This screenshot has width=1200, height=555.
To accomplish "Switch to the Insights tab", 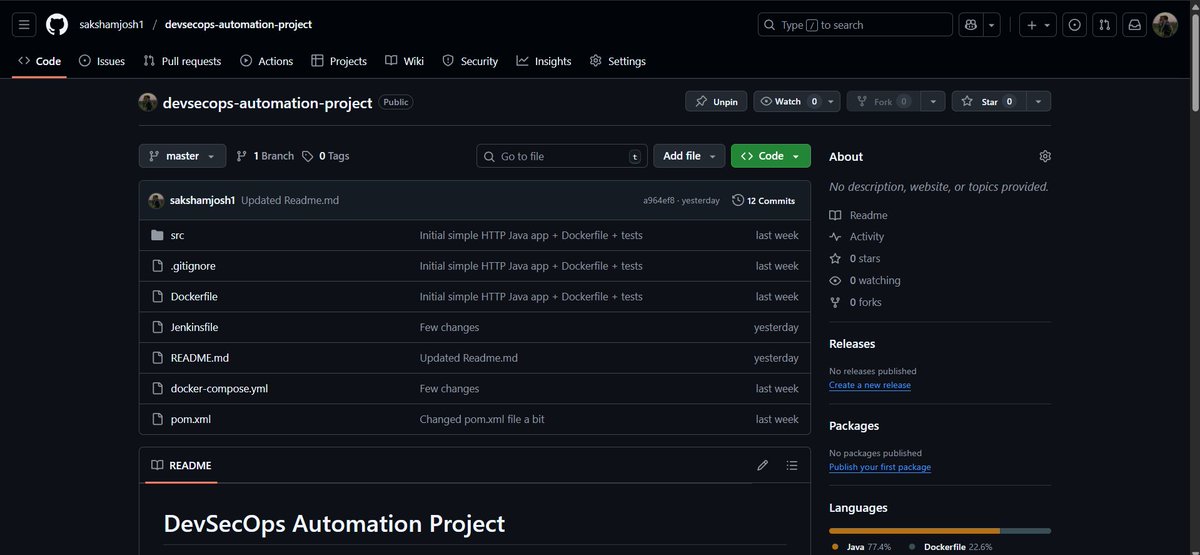I will point(544,61).
